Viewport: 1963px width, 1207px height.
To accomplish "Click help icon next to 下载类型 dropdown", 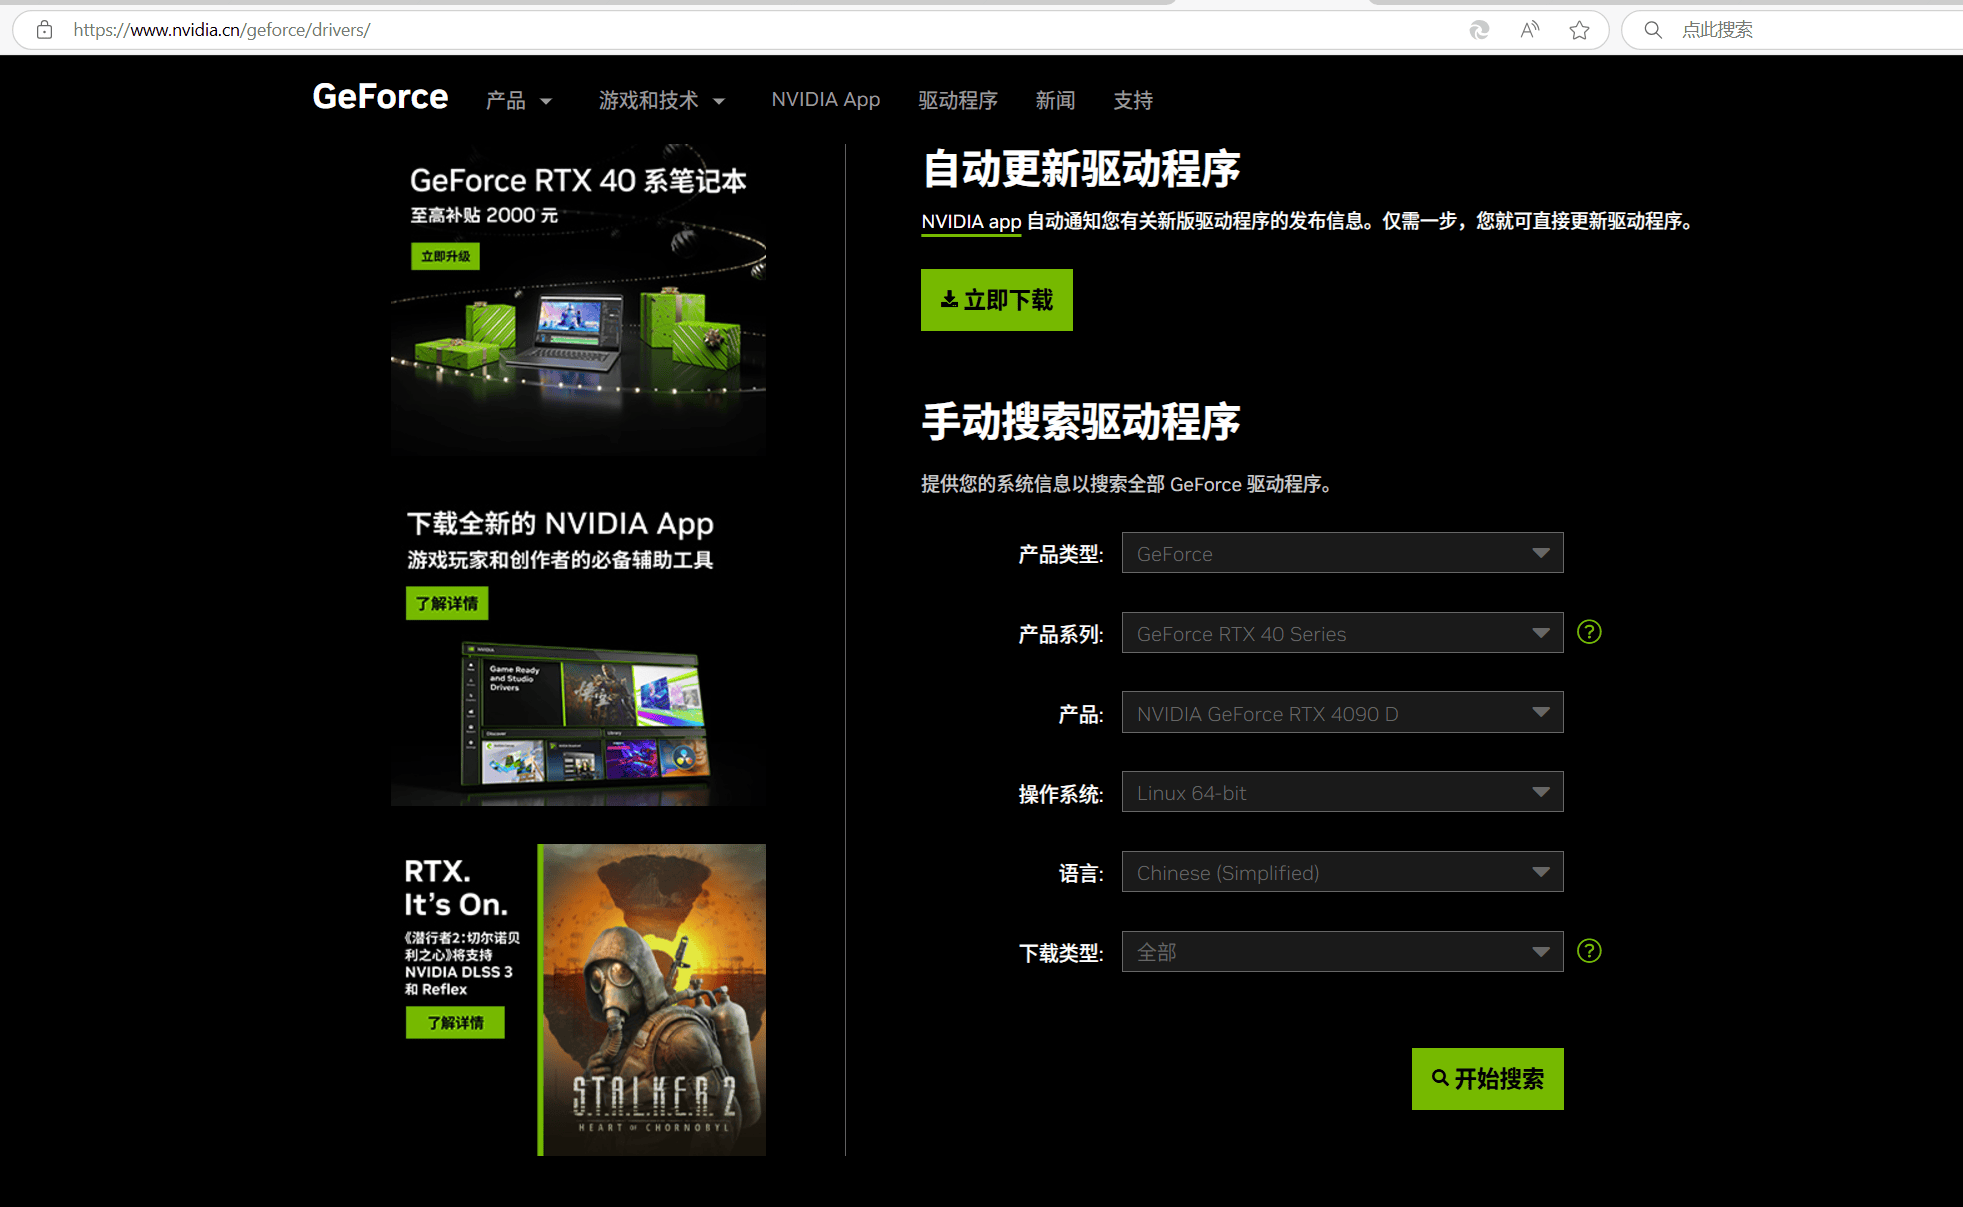I will coord(1589,951).
